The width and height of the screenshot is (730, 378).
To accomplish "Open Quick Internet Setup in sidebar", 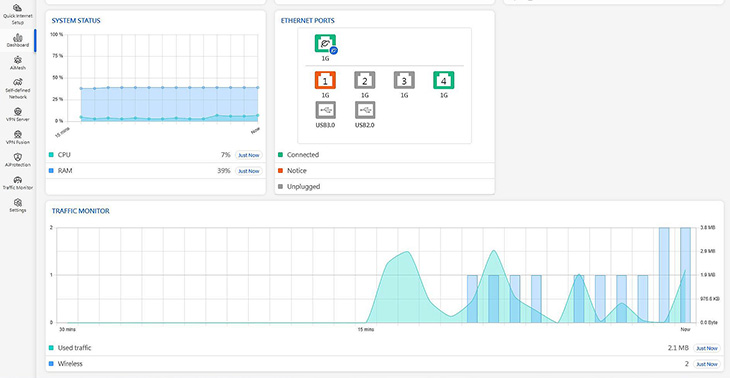I will click(x=18, y=14).
